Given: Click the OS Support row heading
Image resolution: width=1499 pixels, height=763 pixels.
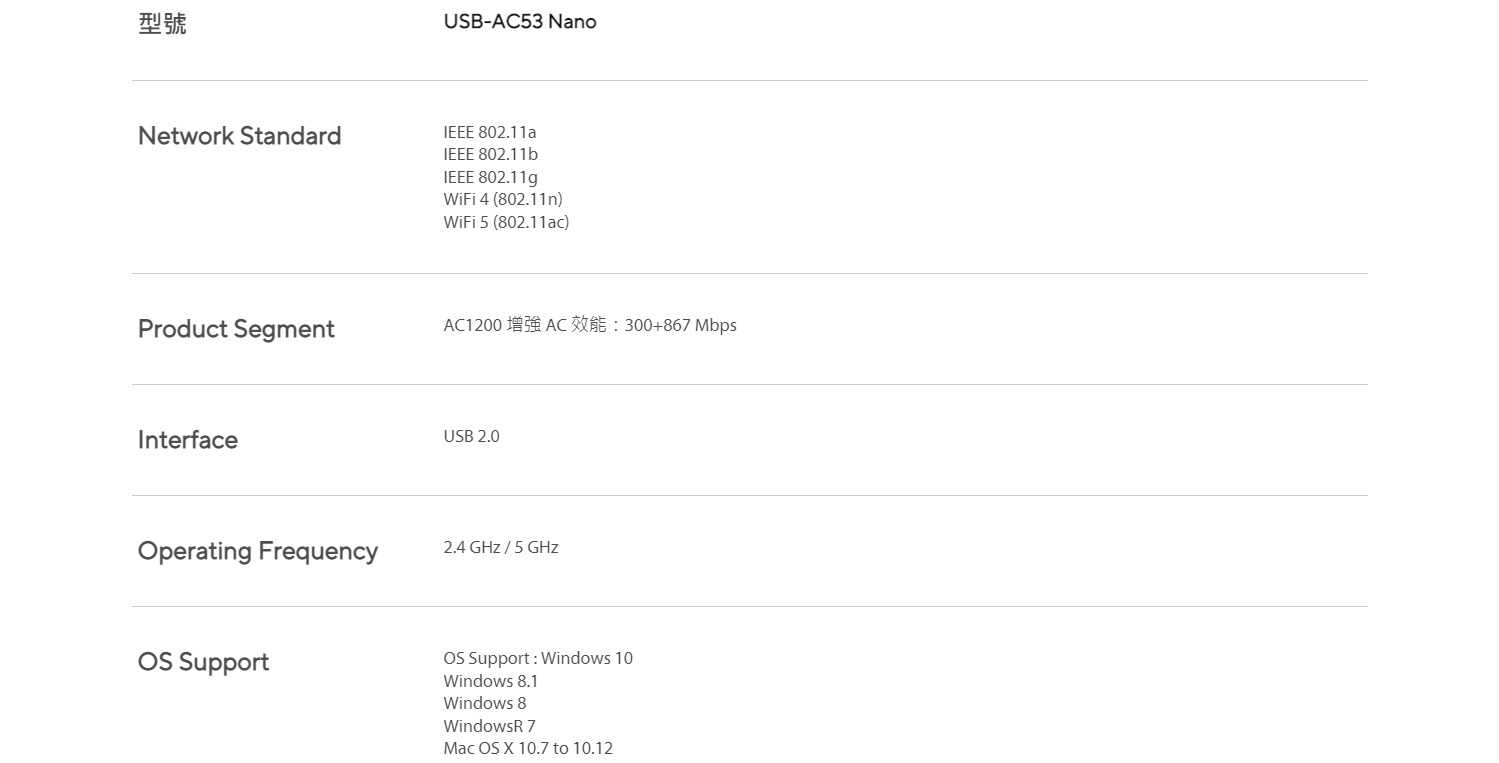Looking at the screenshot, I should pyautogui.click(x=204, y=662).
